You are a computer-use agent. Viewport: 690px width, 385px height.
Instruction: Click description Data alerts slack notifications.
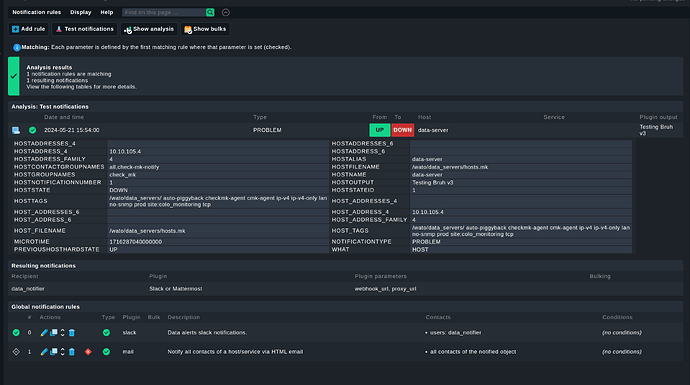[207, 333]
